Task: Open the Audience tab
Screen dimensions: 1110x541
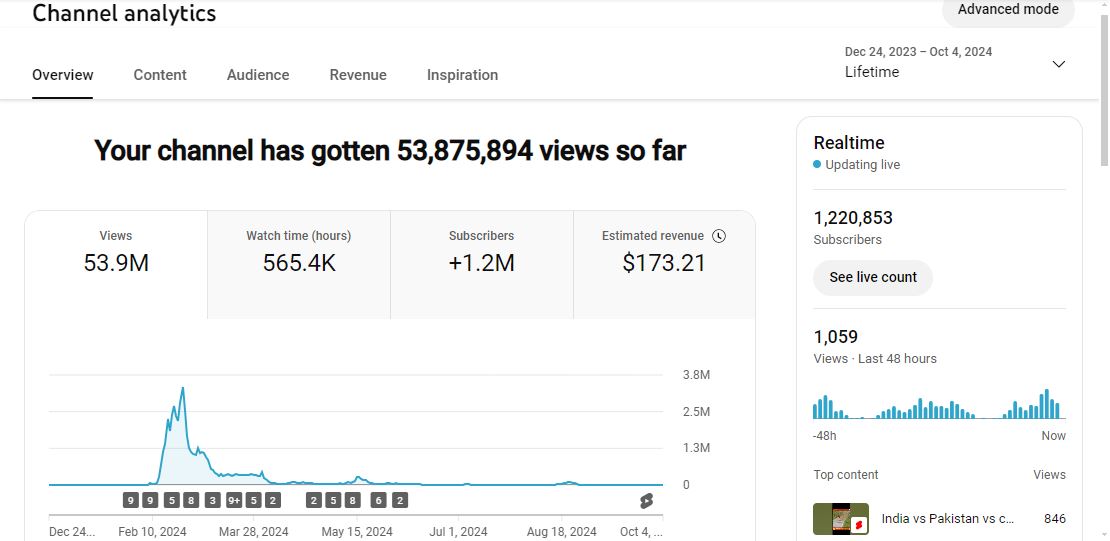Action: click(x=258, y=75)
